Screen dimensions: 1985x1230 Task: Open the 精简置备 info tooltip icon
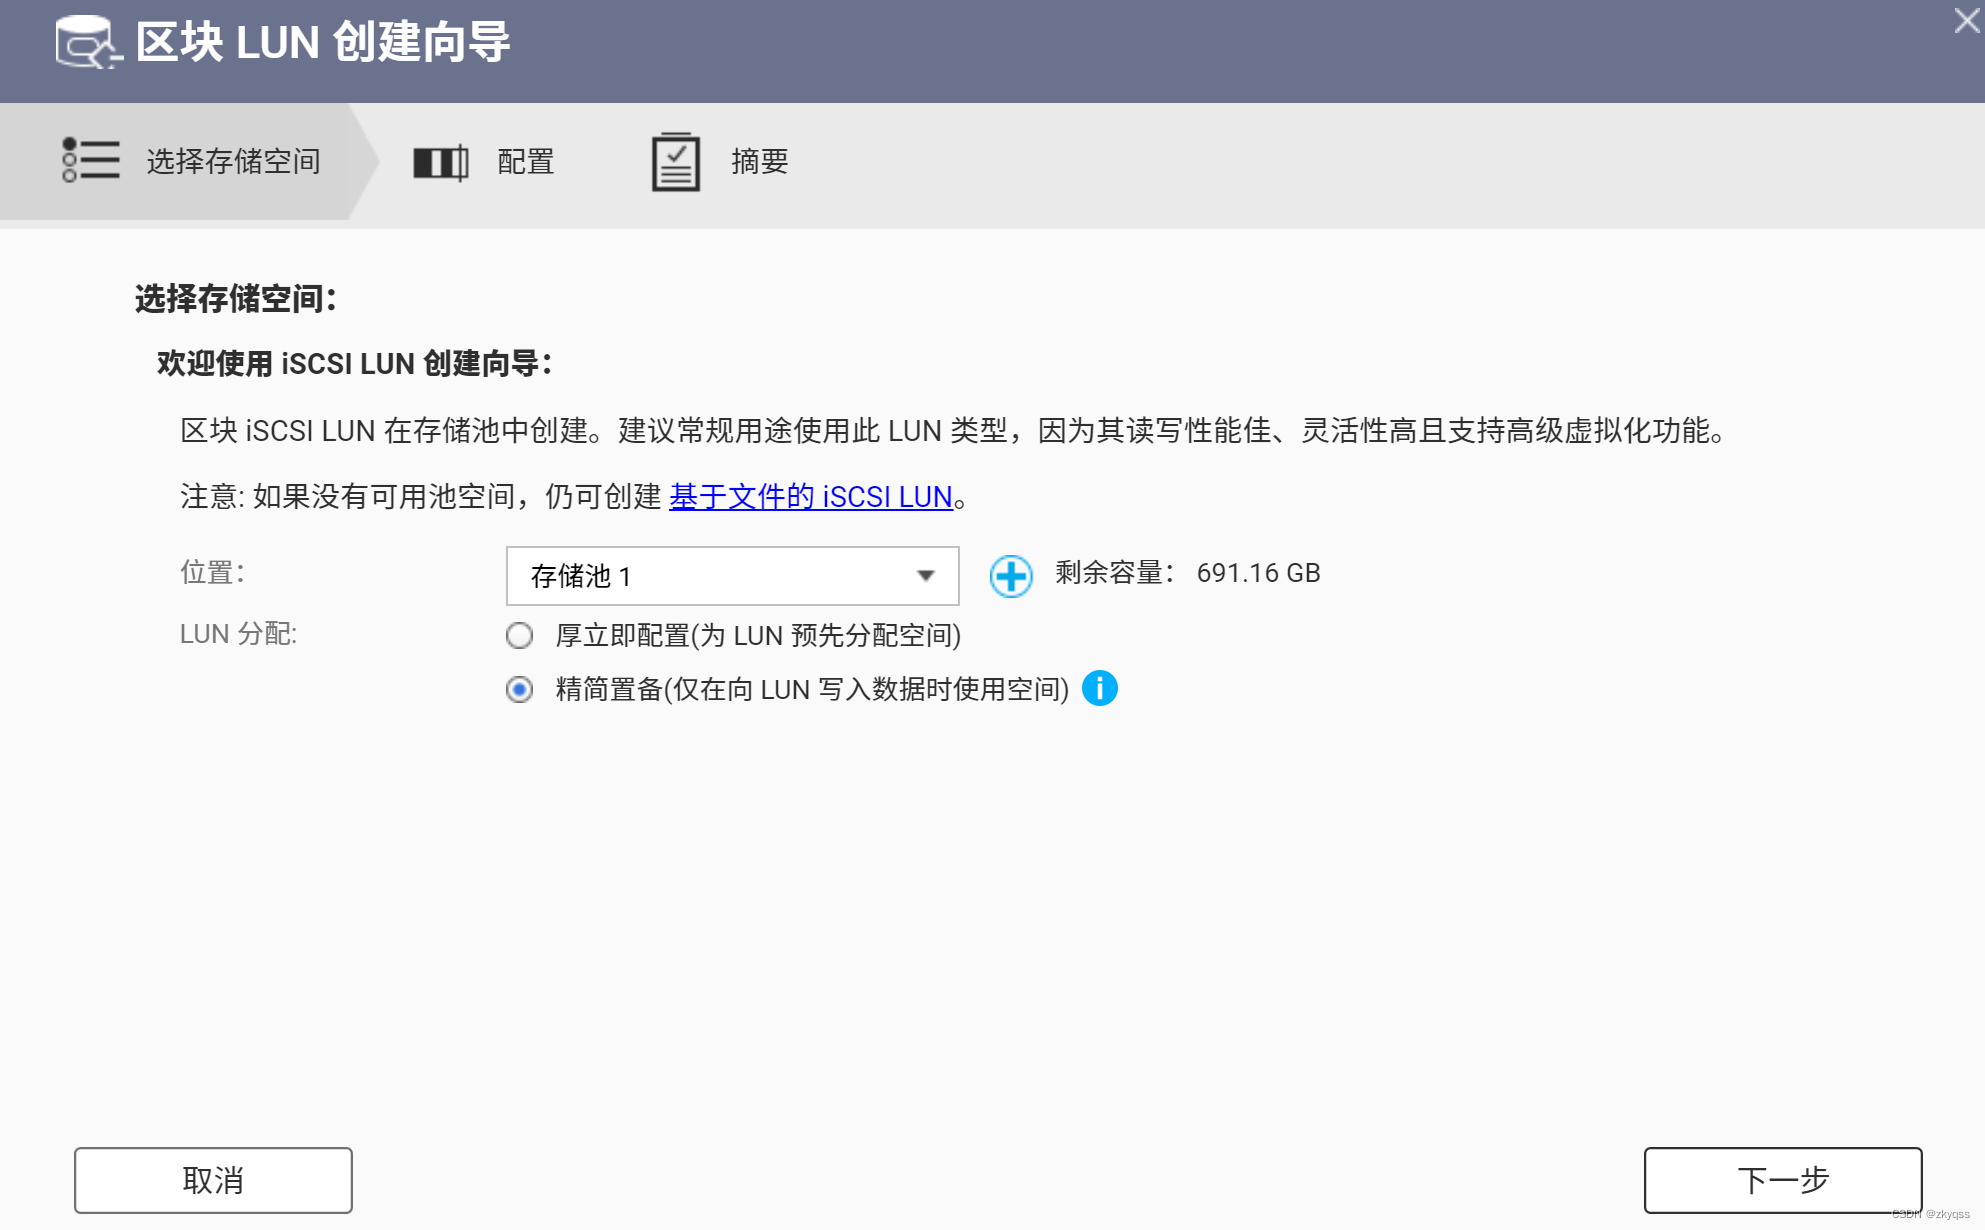pos(1099,688)
